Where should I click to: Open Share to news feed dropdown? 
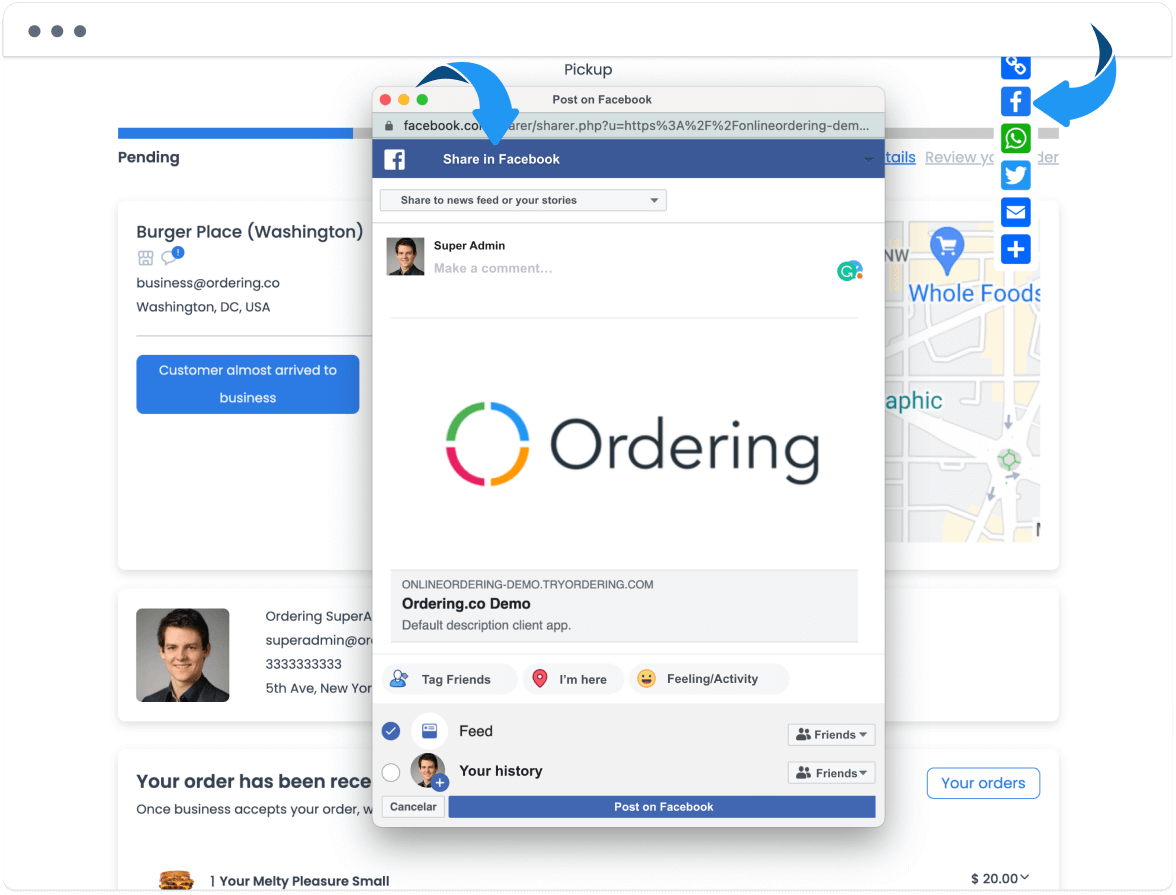524,200
